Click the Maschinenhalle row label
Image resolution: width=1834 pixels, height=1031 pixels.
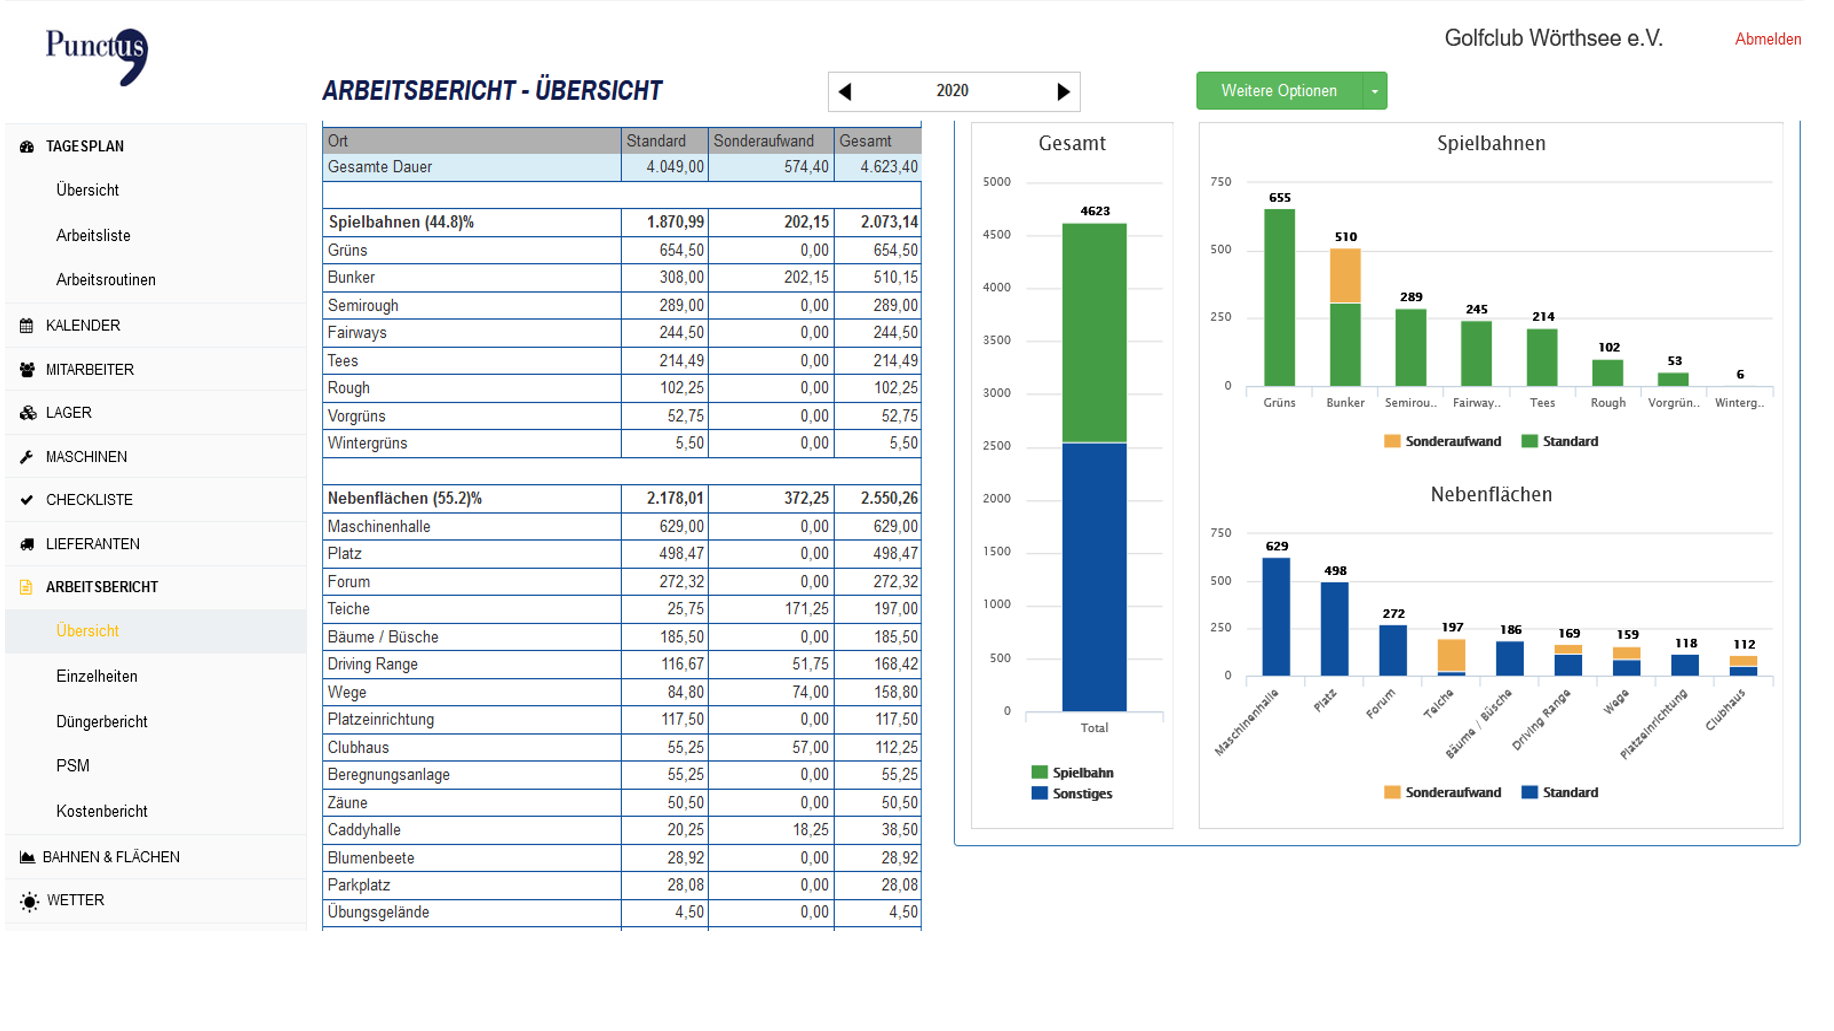379,527
